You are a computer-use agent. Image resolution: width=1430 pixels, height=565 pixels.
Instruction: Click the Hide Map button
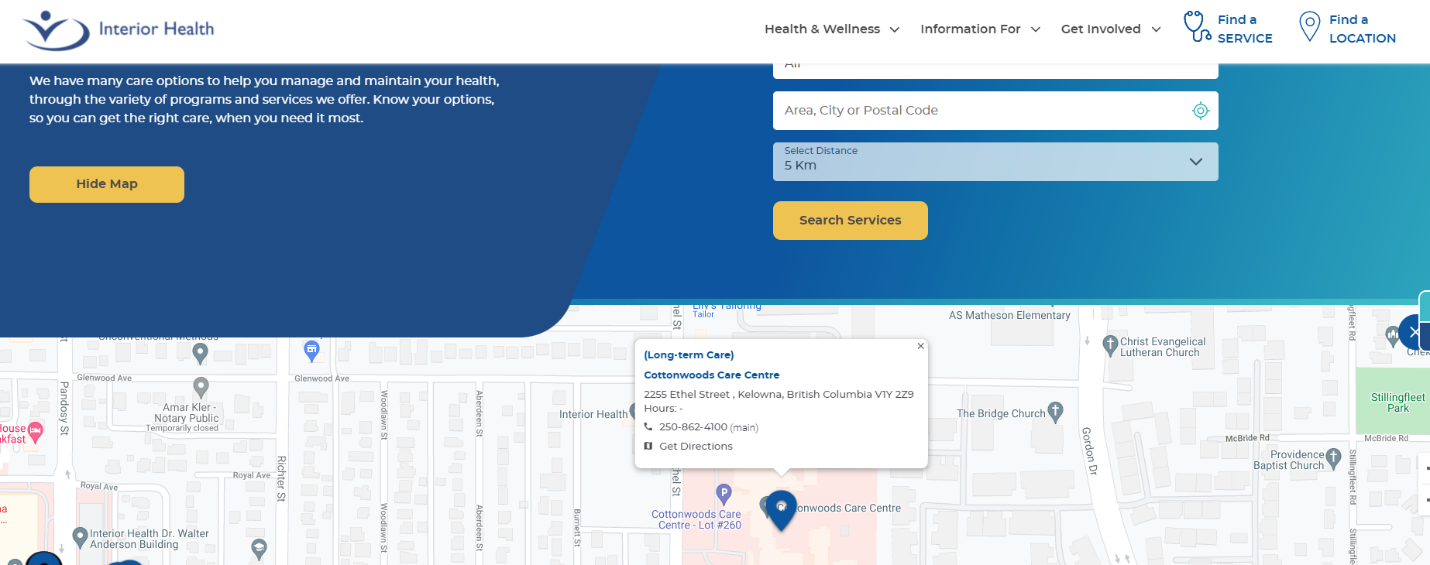coord(107,184)
